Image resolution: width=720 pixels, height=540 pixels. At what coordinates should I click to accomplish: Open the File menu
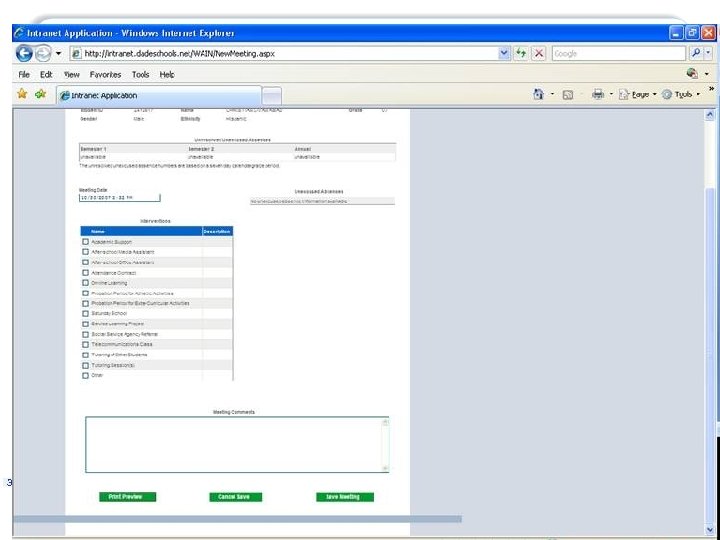pyautogui.click(x=24, y=74)
